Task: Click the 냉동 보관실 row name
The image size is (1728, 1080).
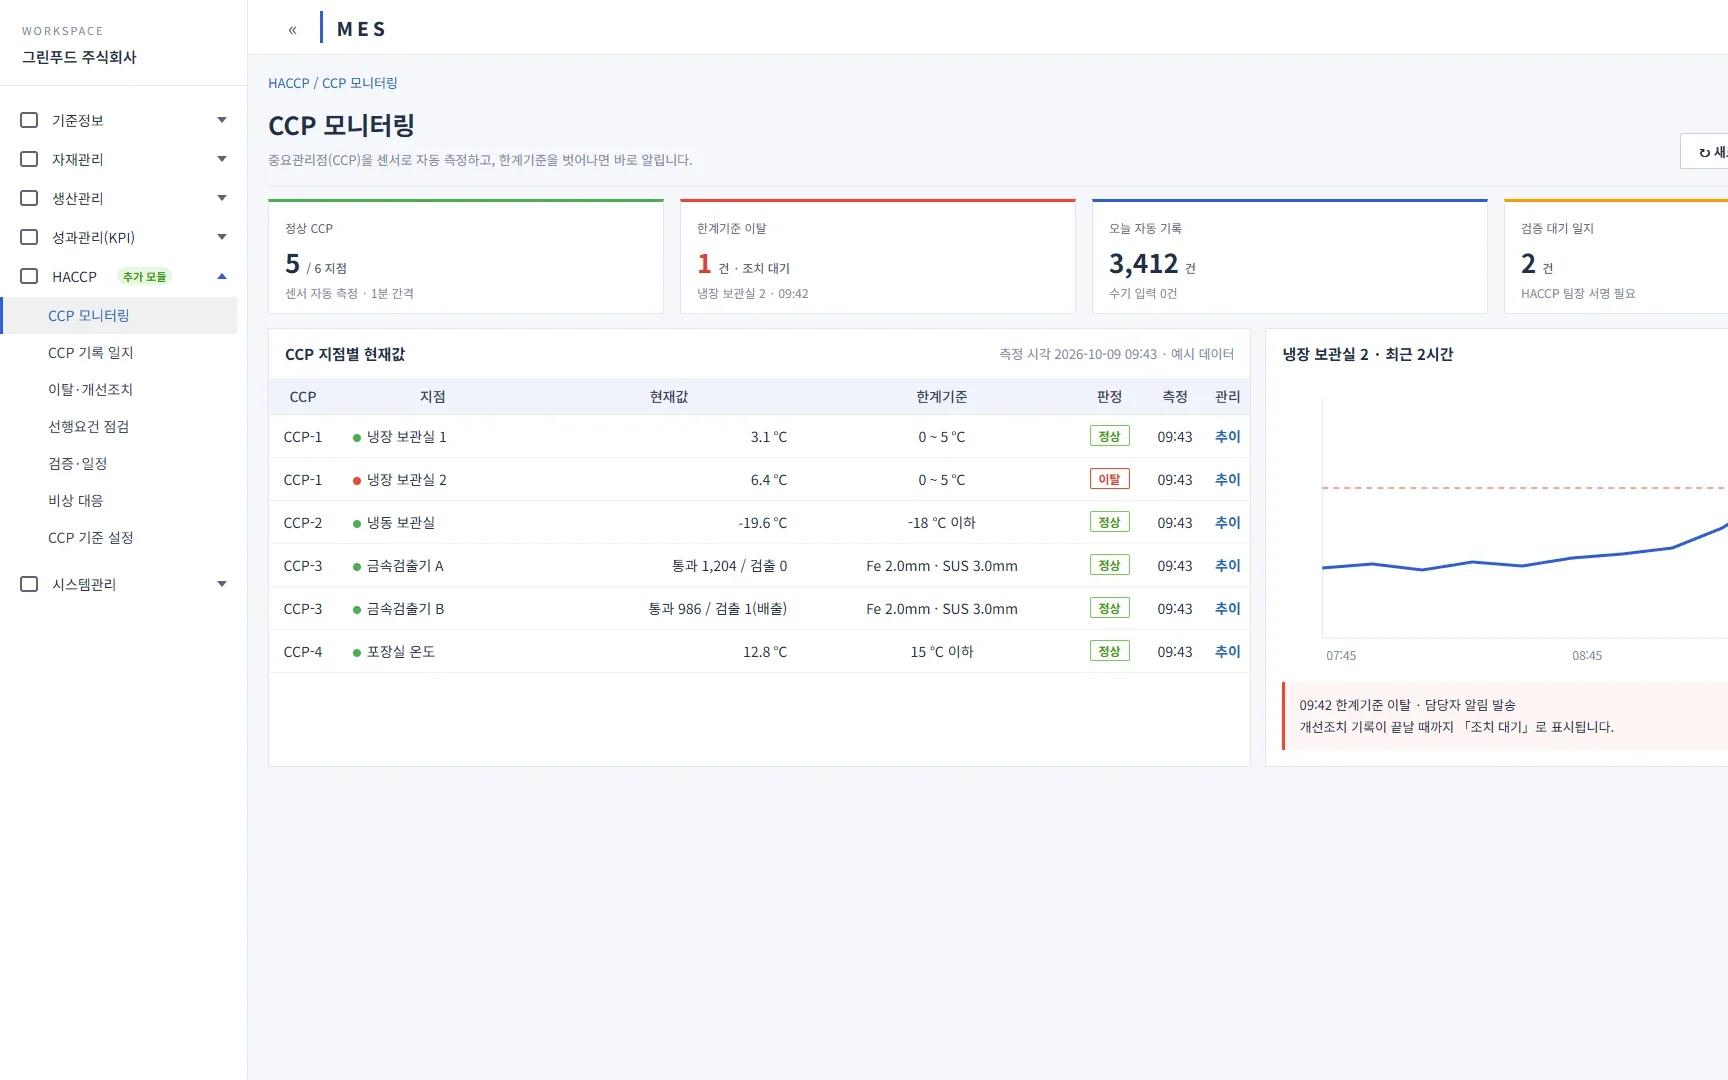Action: pyautogui.click(x=400, y=523)
